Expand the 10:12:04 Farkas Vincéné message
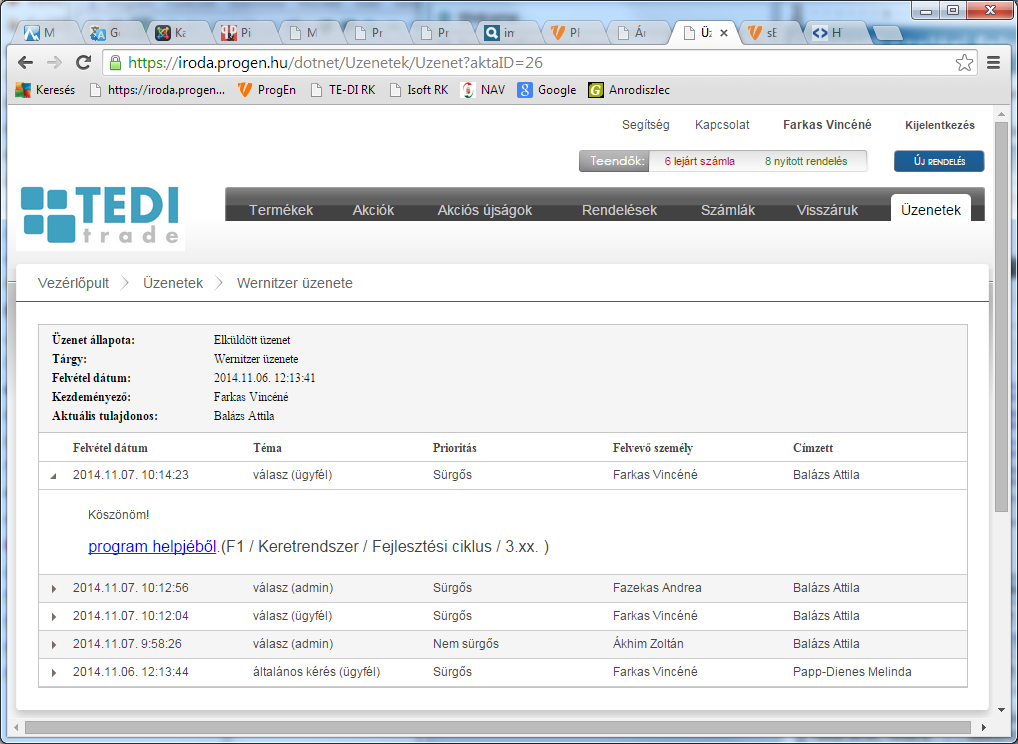1018x744 pixels. coord(54,617)
